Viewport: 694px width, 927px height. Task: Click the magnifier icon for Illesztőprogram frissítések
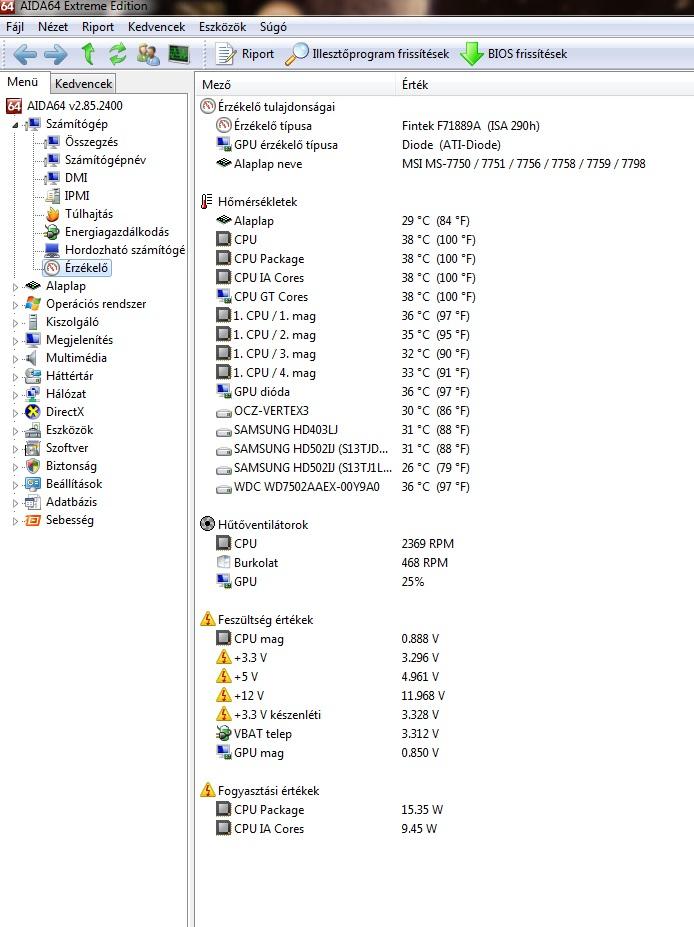point(297,54)
